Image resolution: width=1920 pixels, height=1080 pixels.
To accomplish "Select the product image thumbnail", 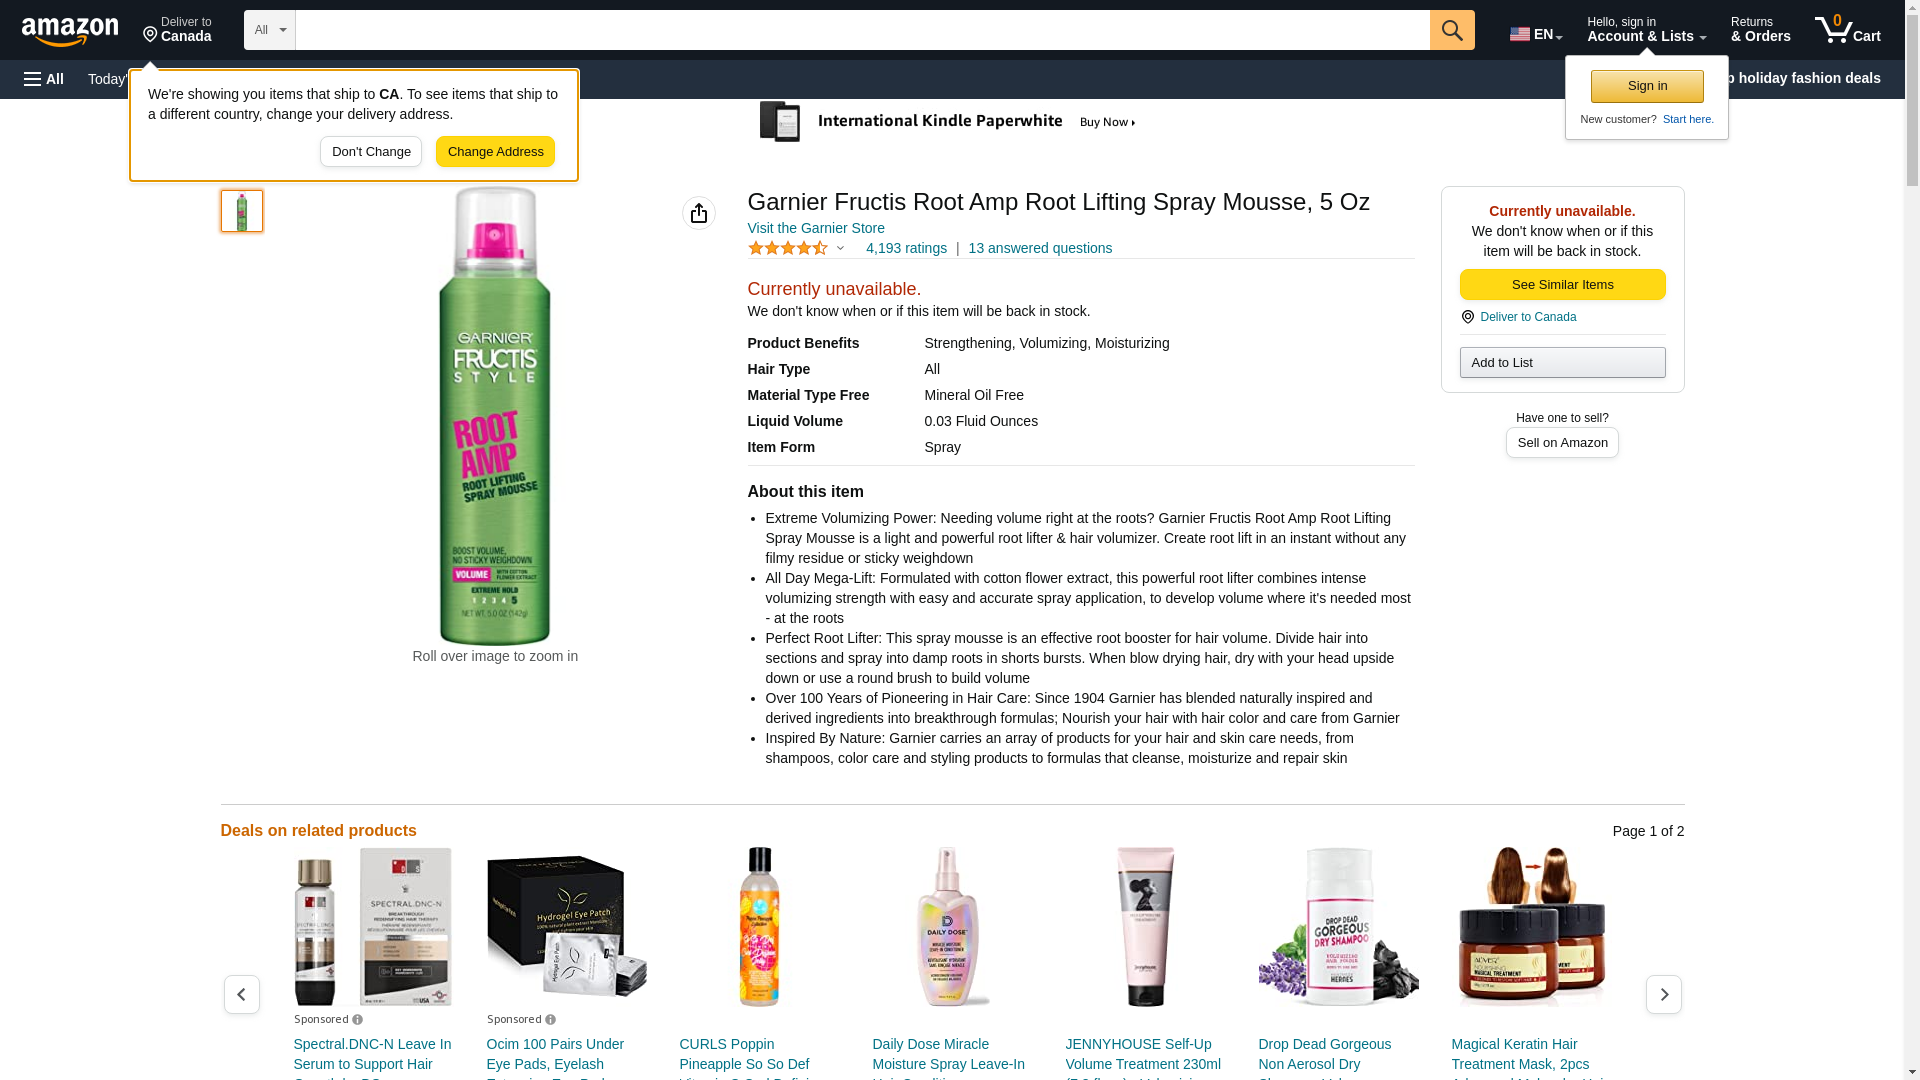I will pos(242,211).
